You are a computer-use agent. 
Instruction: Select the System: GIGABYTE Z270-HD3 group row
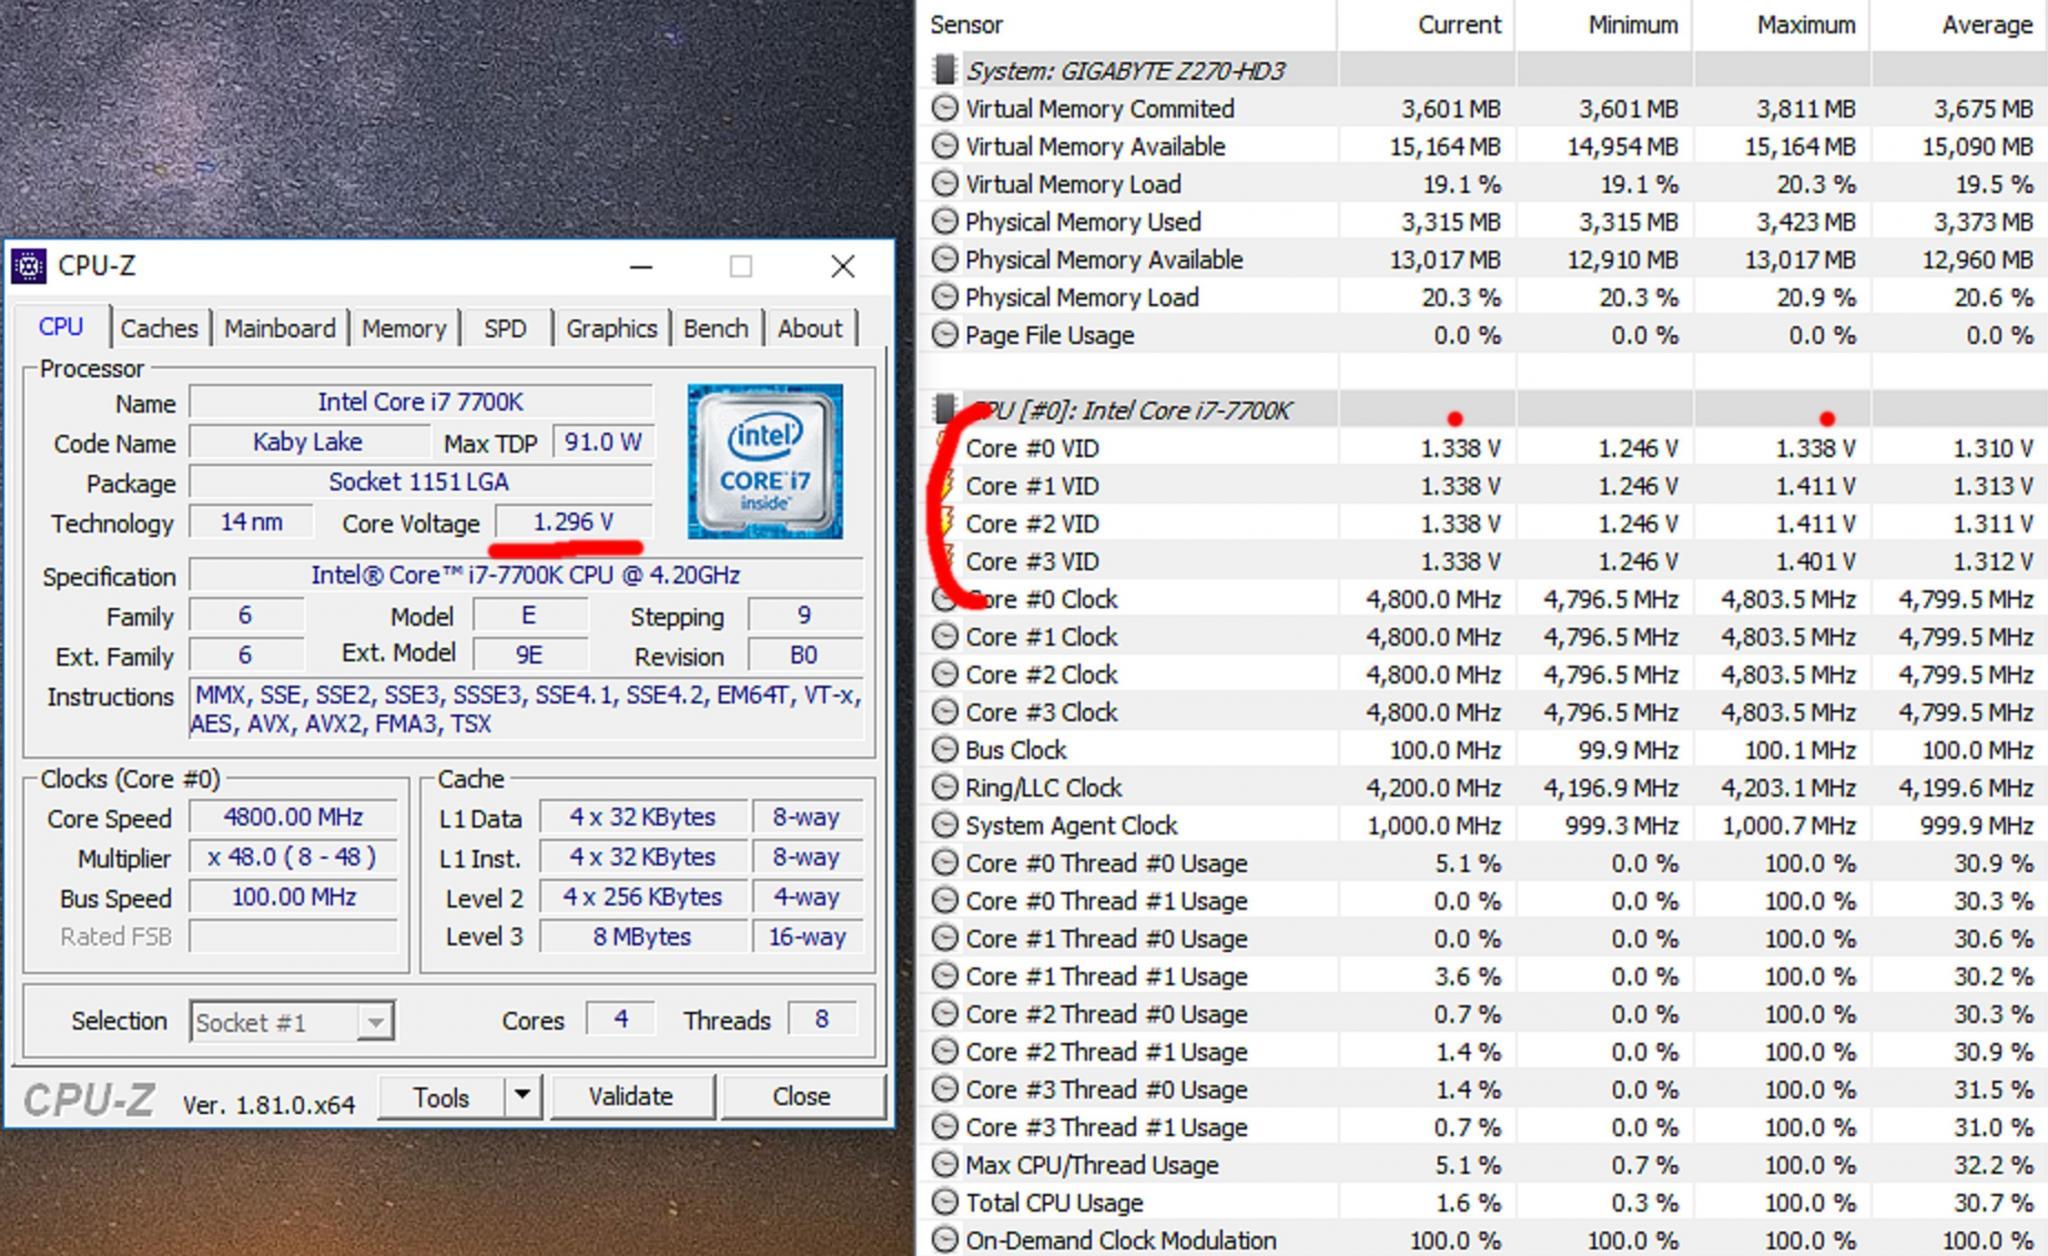pyautogui.click(x=1483, y=71)
